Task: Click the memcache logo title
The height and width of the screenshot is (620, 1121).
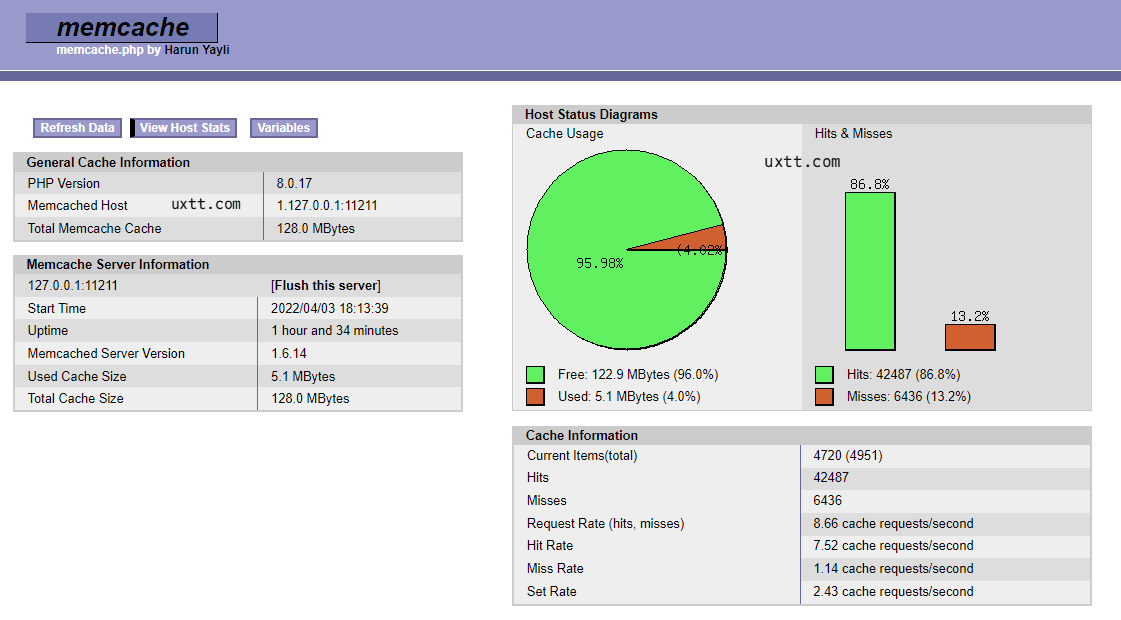Action: [121, 27]
